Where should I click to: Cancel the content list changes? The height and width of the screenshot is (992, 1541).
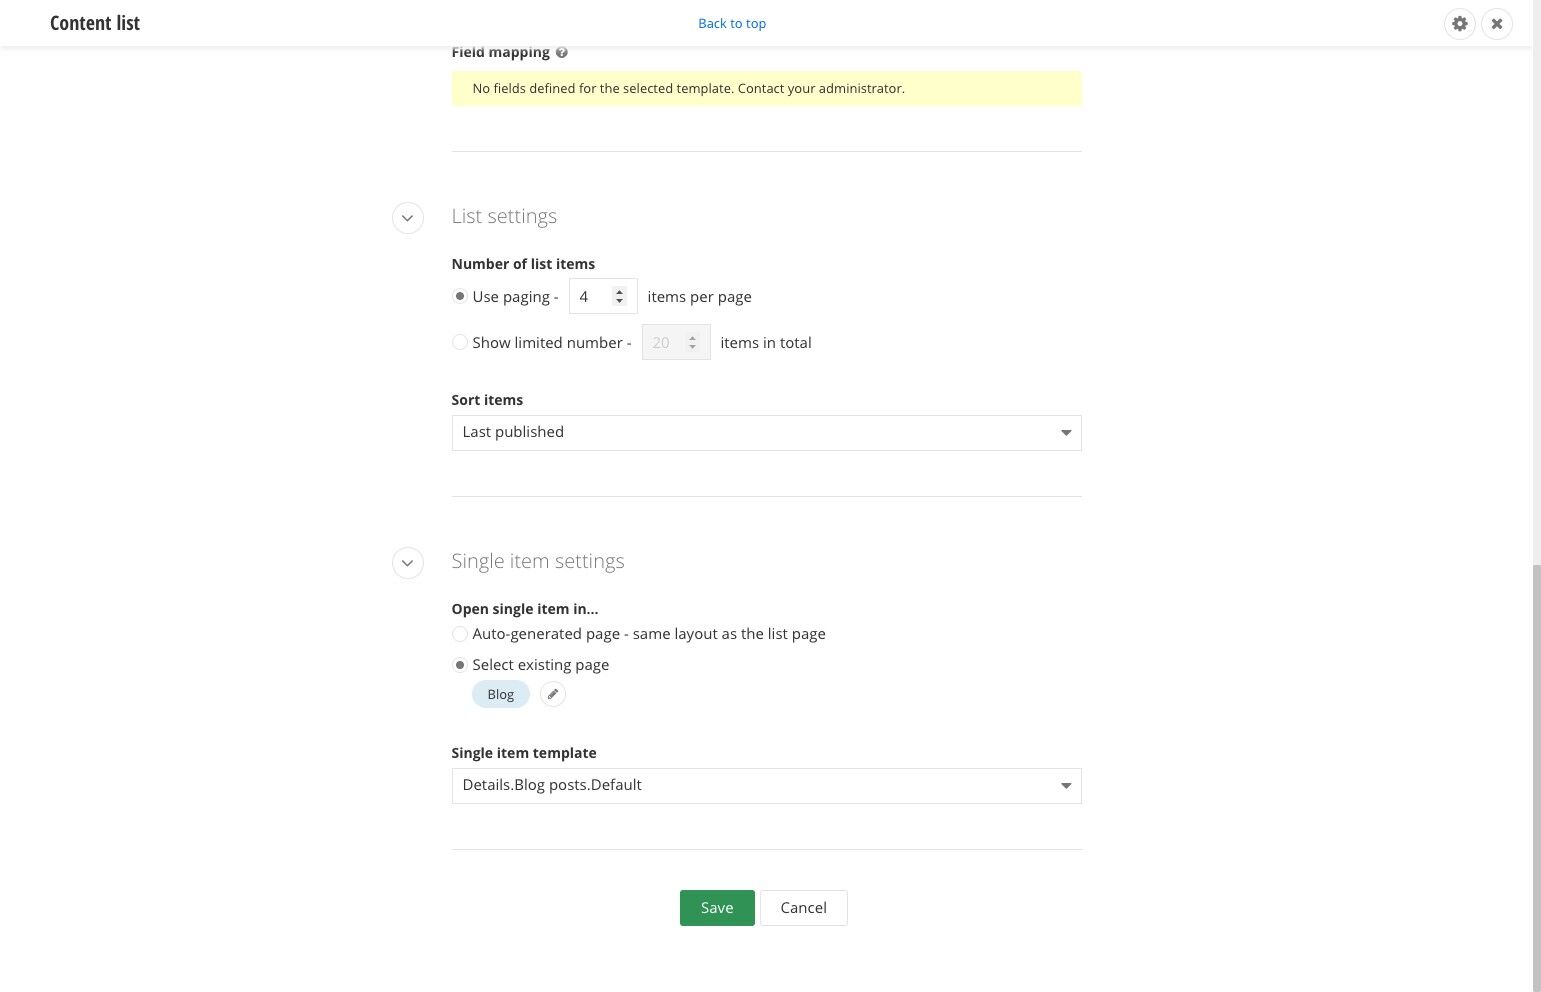pos(804,908)
